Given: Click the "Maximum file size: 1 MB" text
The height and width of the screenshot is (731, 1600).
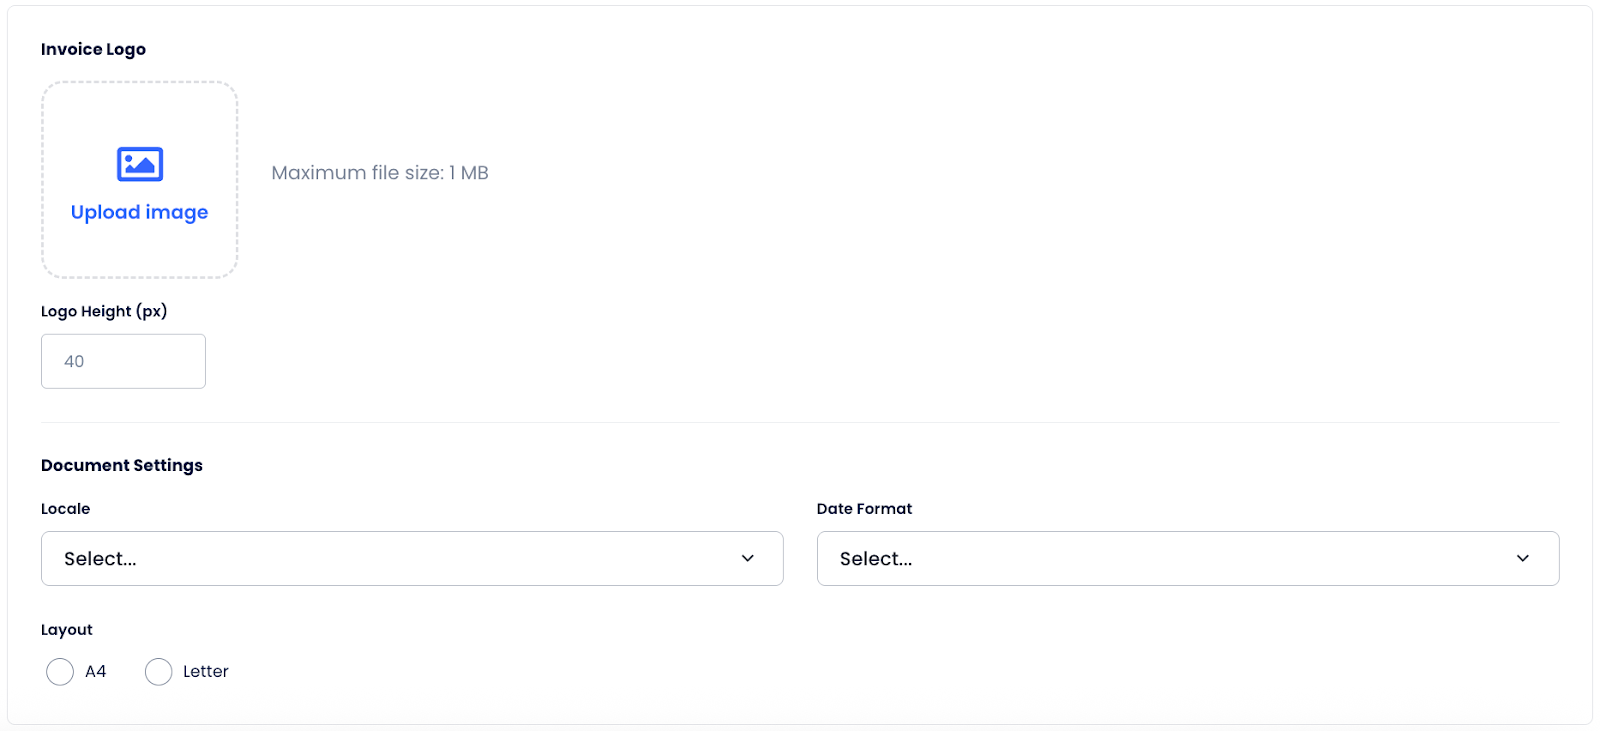Looking at the screenshot, I should pos(380,173).
